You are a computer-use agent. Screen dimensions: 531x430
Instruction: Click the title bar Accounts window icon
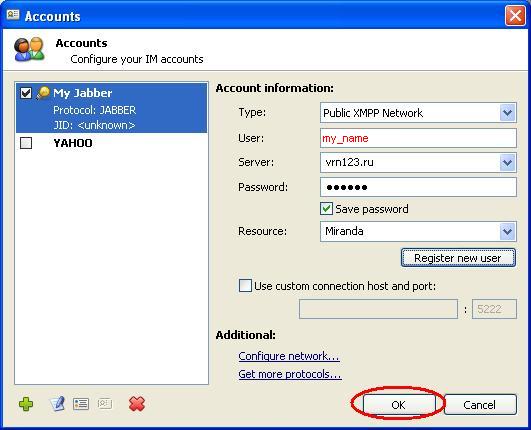(x=13, y=15)
